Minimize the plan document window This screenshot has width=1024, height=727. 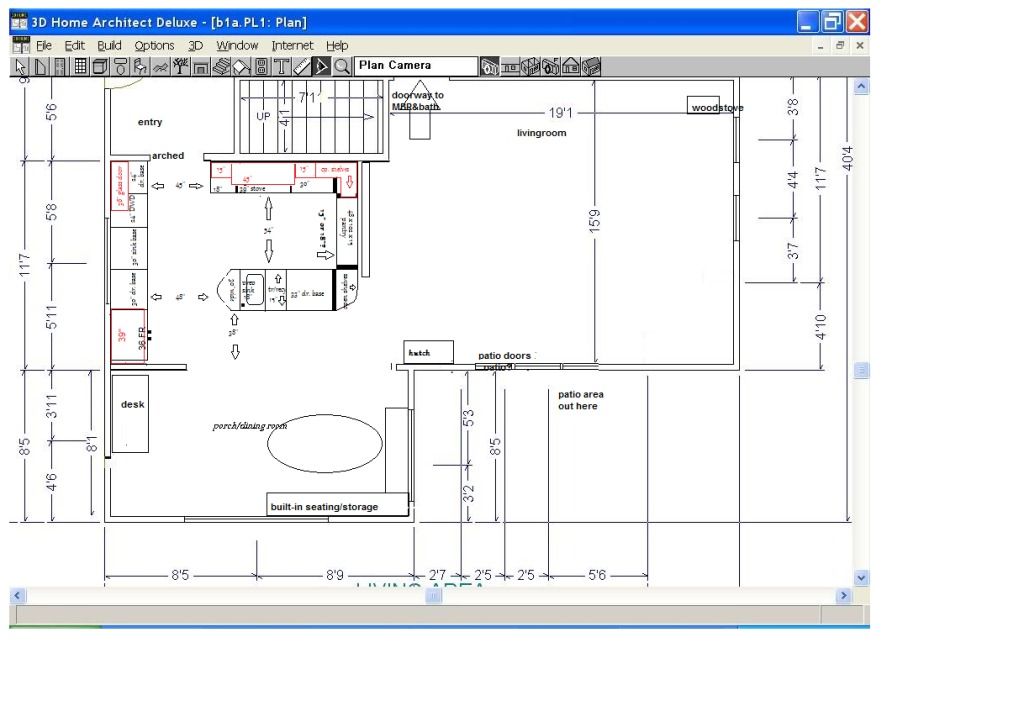(820, 46)
